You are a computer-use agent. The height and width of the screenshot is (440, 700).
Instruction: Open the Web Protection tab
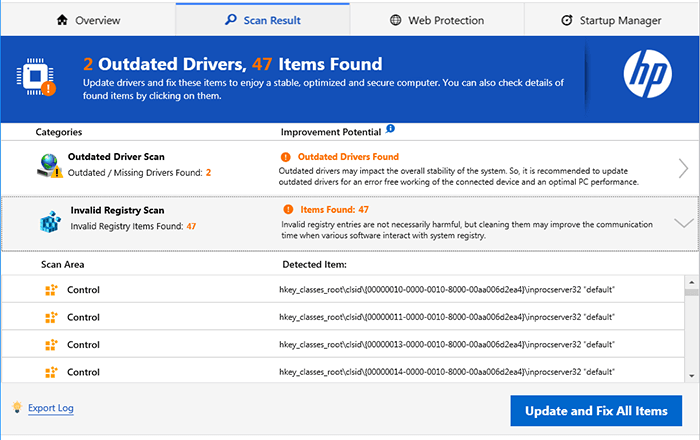click(437, 20)
